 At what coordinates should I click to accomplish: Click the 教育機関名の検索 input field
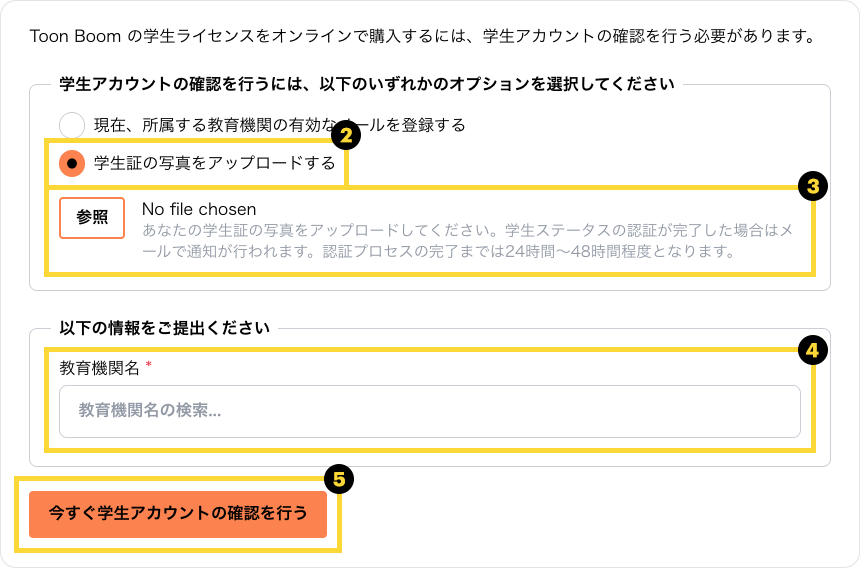pos(430,411)
